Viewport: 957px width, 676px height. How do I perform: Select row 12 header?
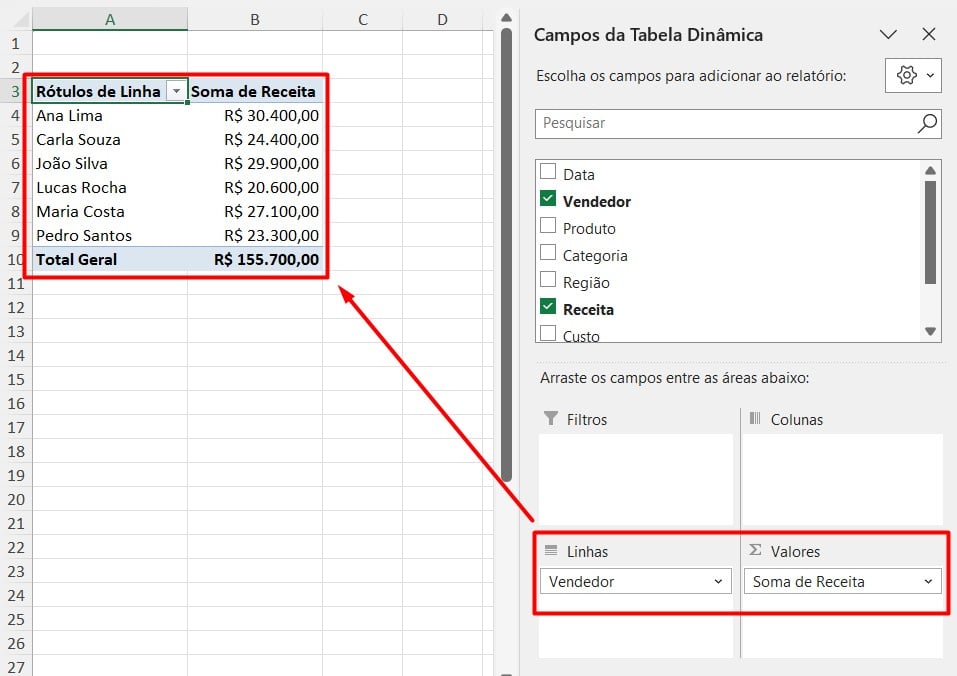(15, 307)
